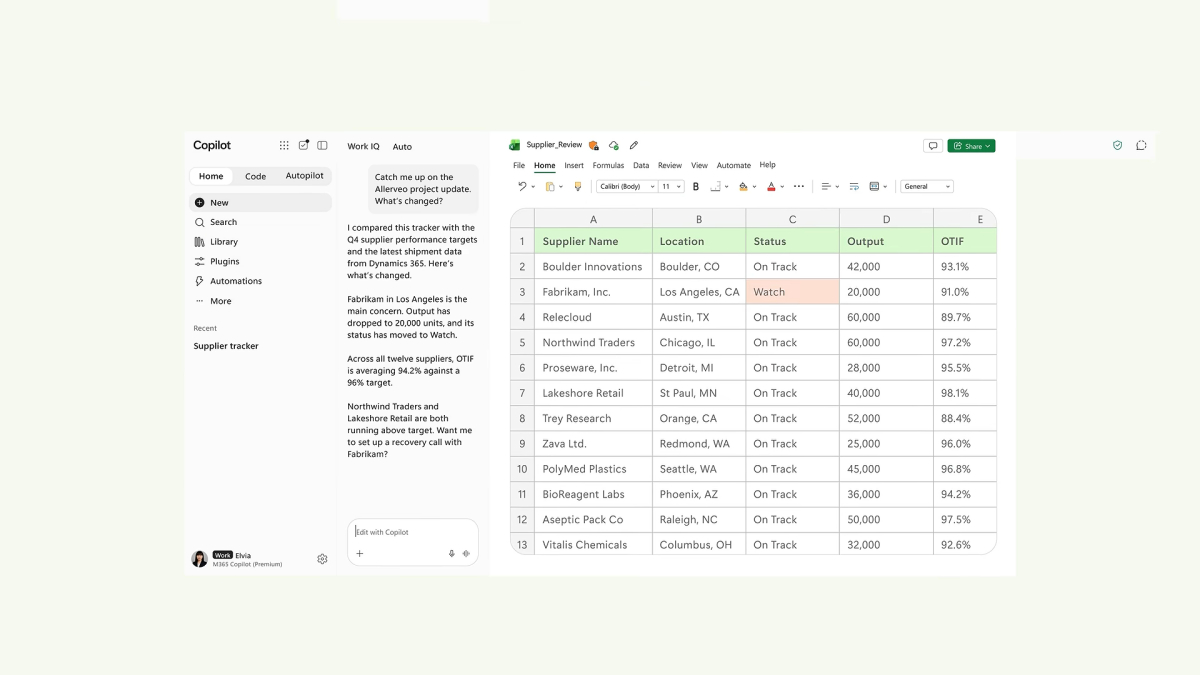Open the Help tab
Image resolution: width=1200 pixels, height=675 pixels.
point(768,165)
